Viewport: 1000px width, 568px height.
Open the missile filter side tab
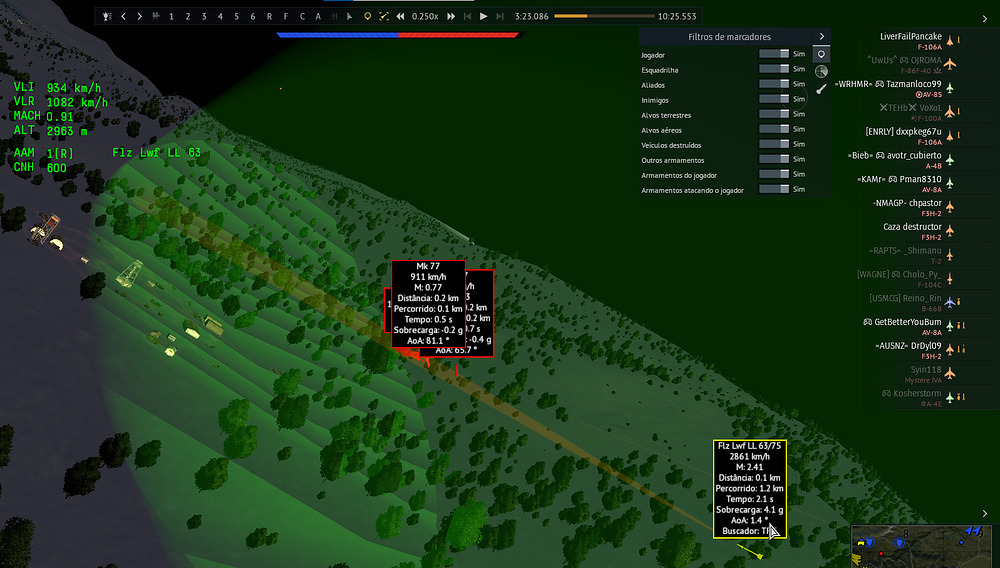tap(821, 89)
